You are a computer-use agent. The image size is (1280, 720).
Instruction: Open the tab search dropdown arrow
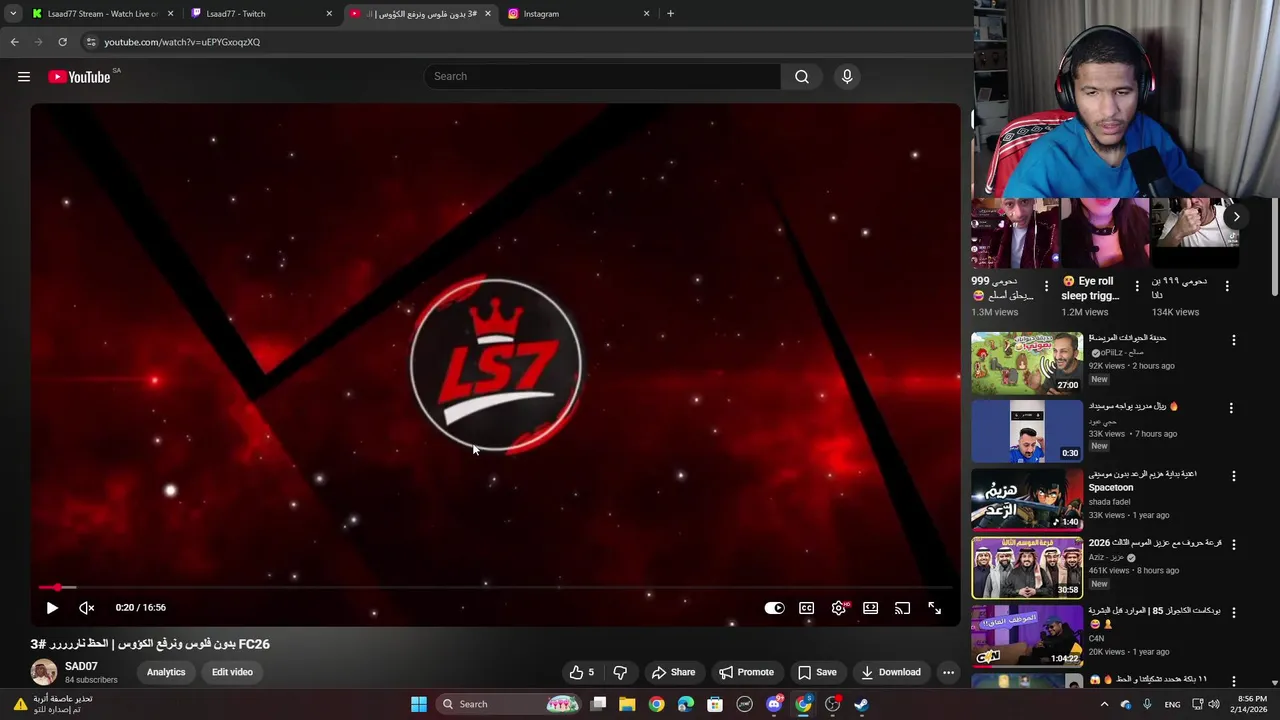(x=12, y=14)
